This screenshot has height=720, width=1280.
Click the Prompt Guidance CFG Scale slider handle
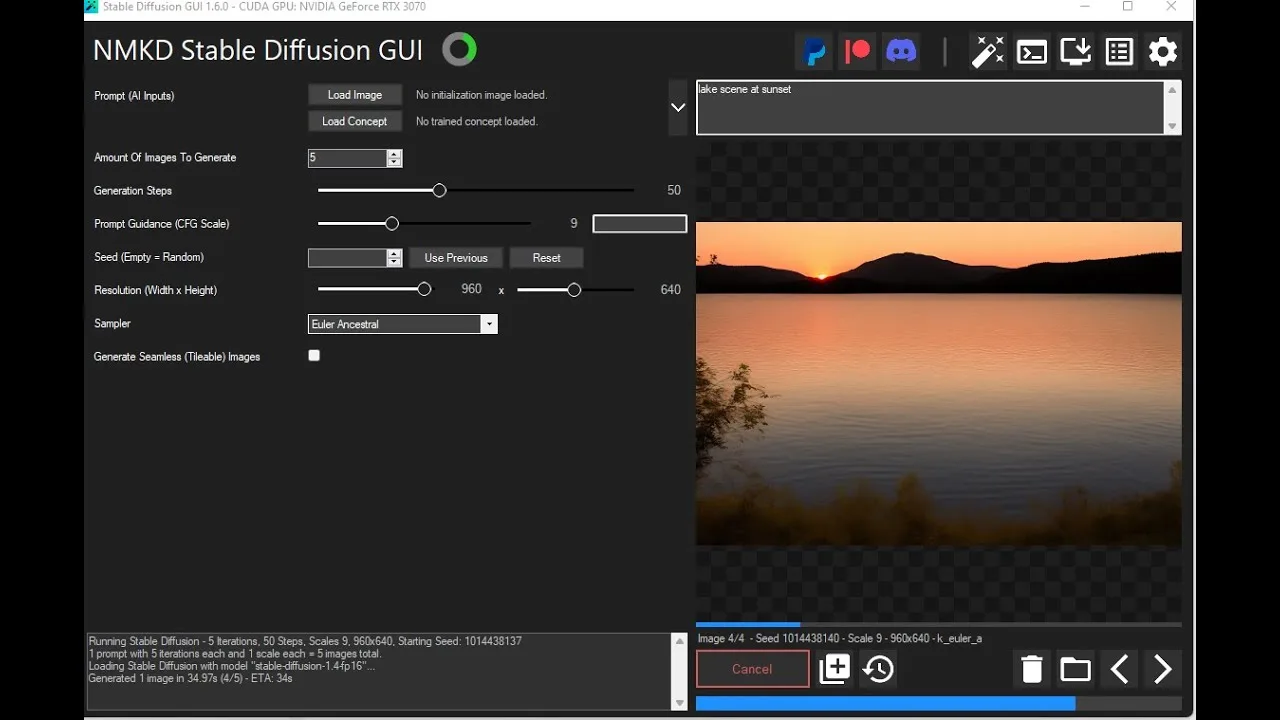[392, 224]
